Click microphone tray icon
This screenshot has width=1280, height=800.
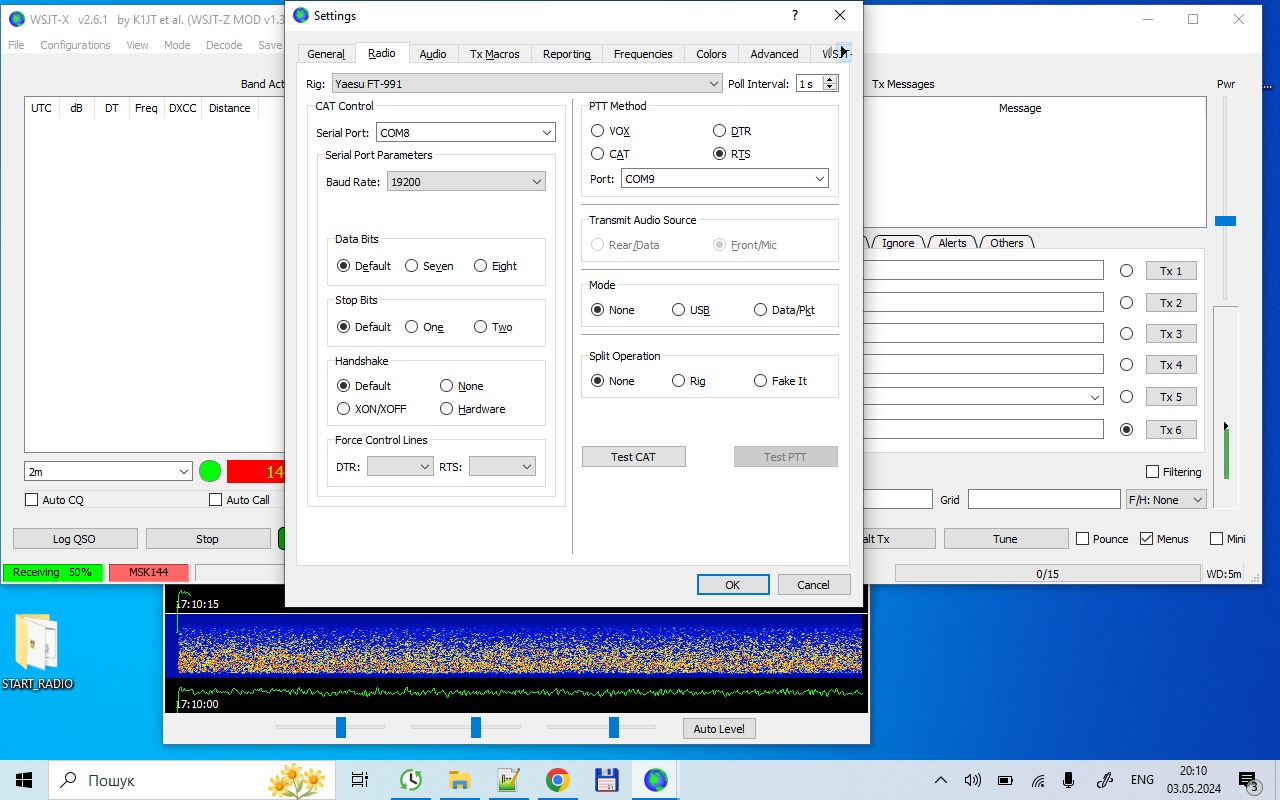tap(1069, 780)
